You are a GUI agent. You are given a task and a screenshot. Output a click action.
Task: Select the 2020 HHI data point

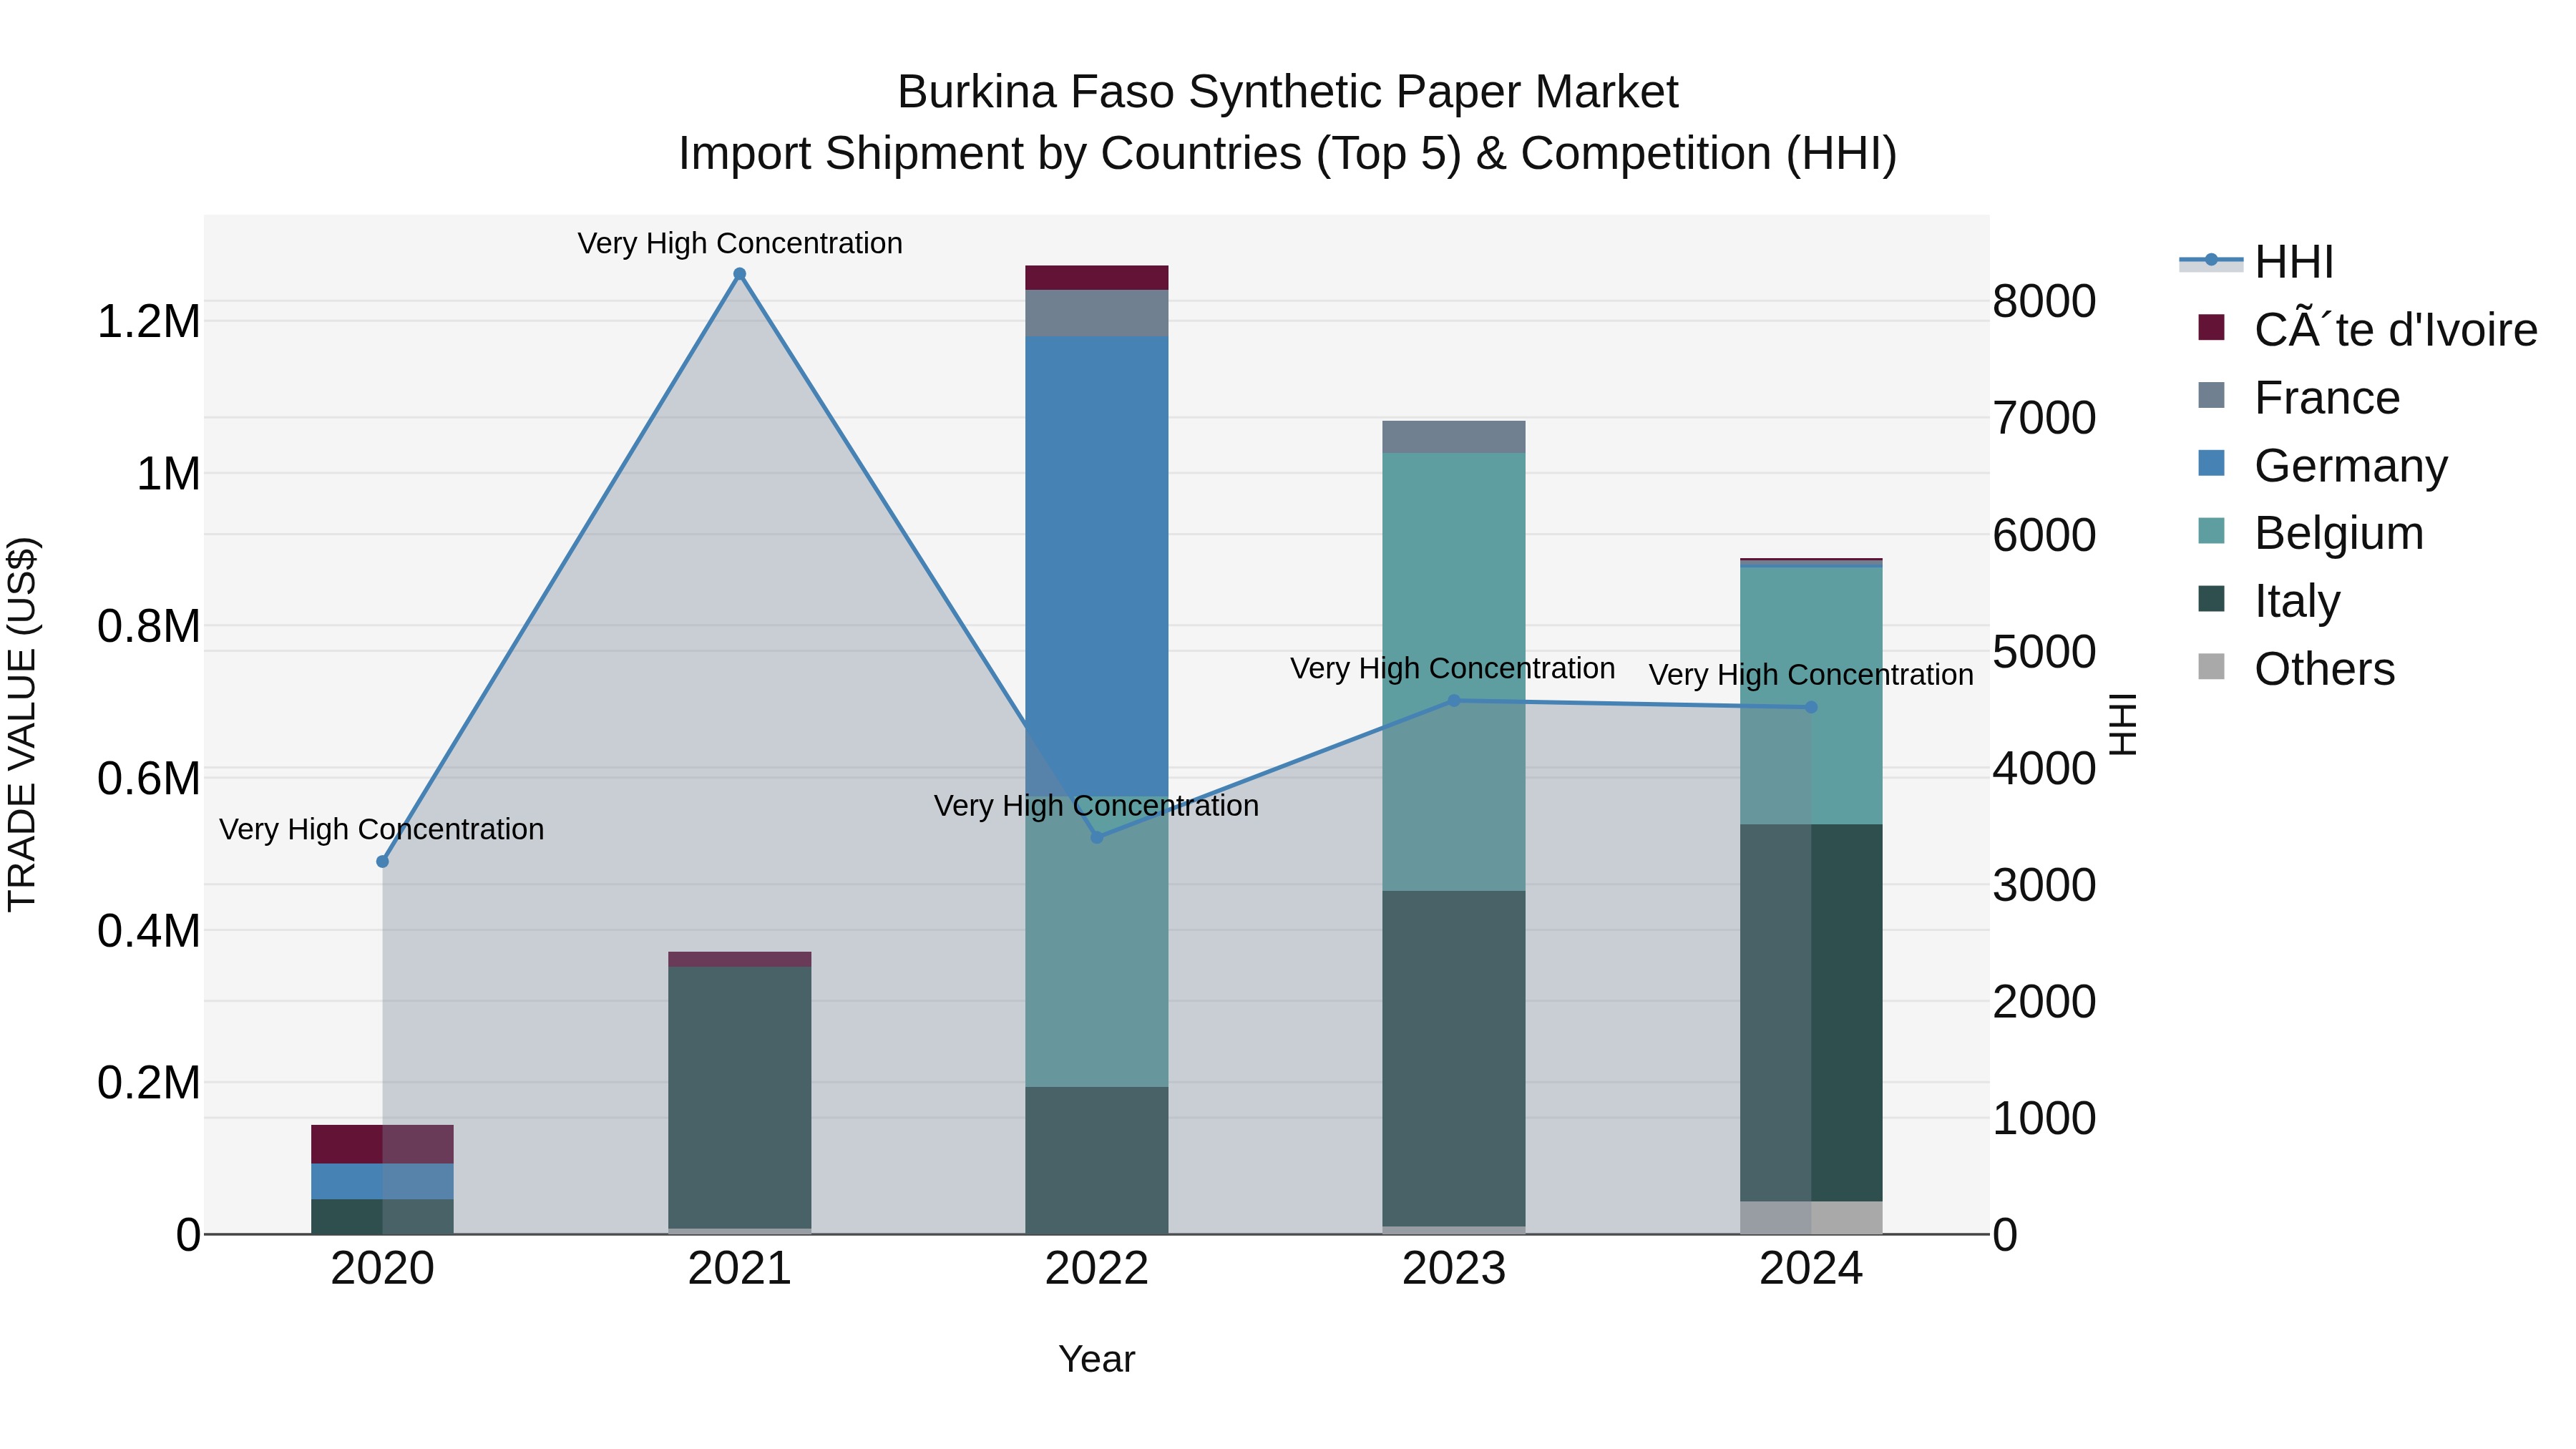click(382, 861)
